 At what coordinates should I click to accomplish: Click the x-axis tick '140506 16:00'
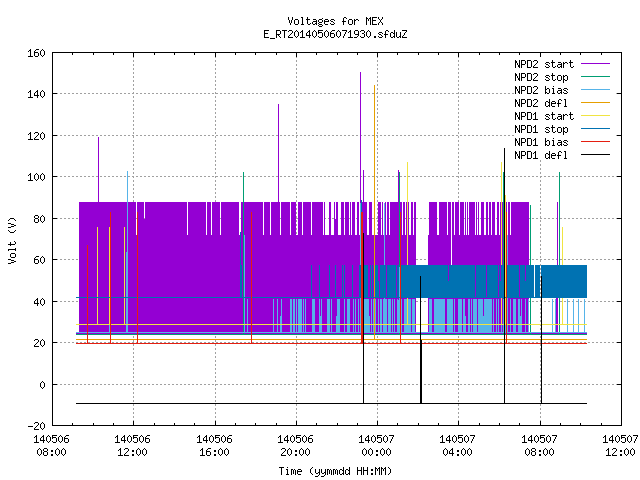click(x=214, y=446)
